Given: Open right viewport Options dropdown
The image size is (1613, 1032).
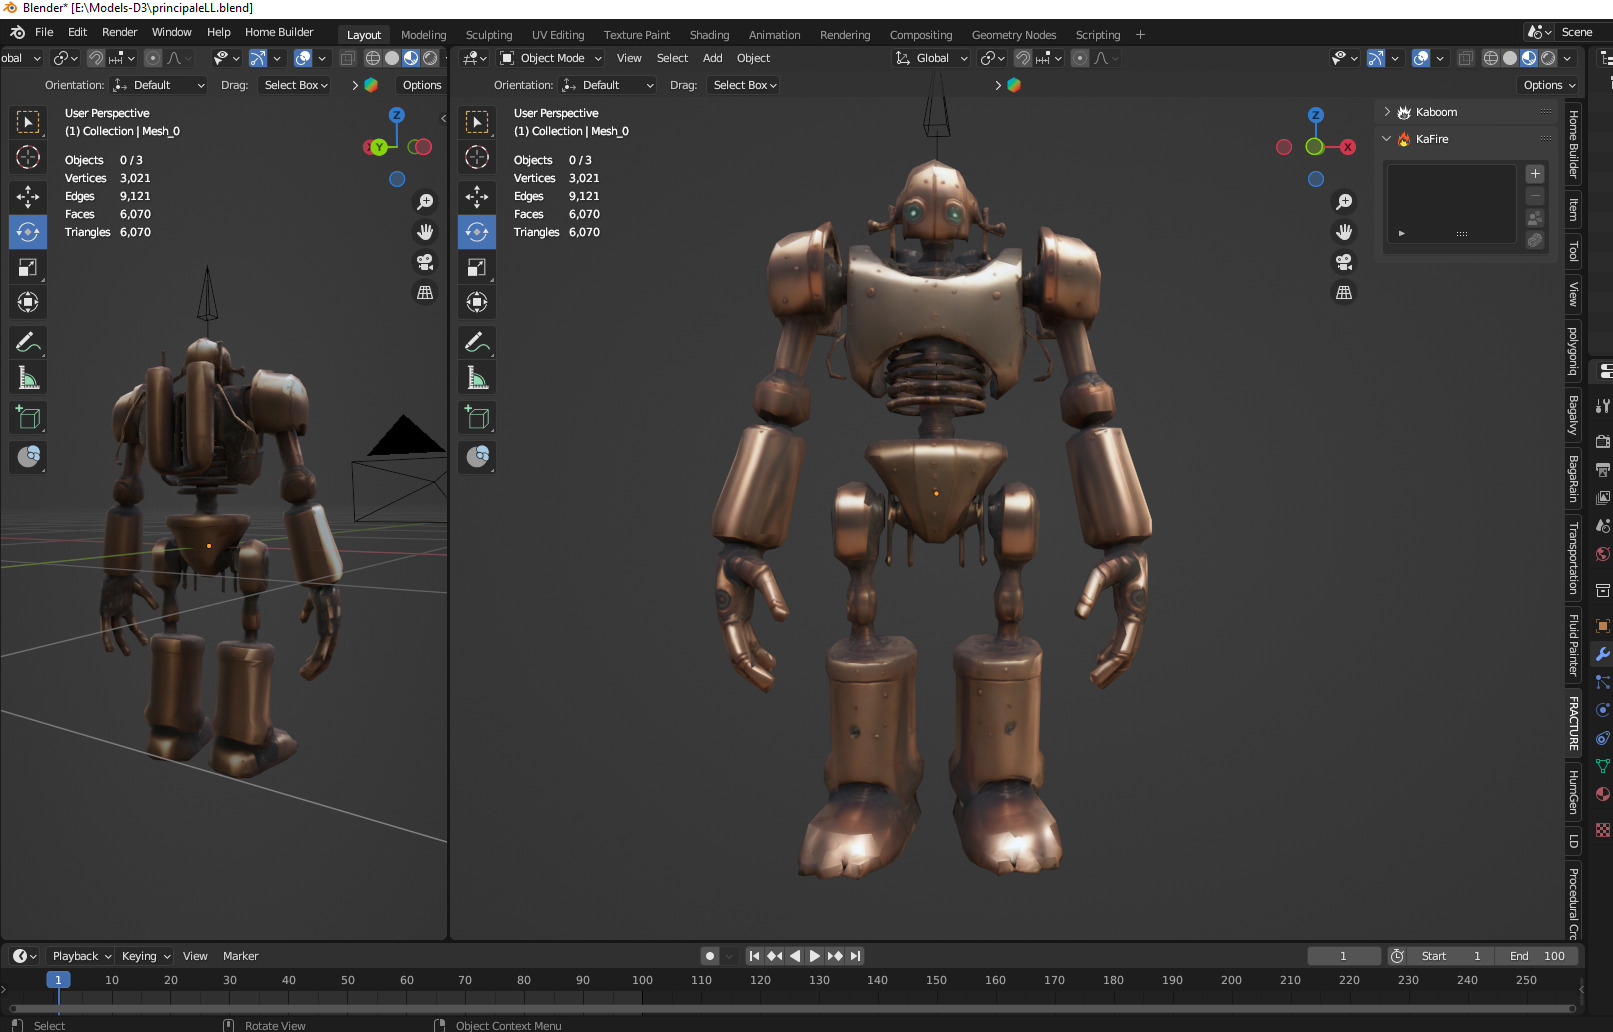Looking at the screenshot, I should (1548, 85).
